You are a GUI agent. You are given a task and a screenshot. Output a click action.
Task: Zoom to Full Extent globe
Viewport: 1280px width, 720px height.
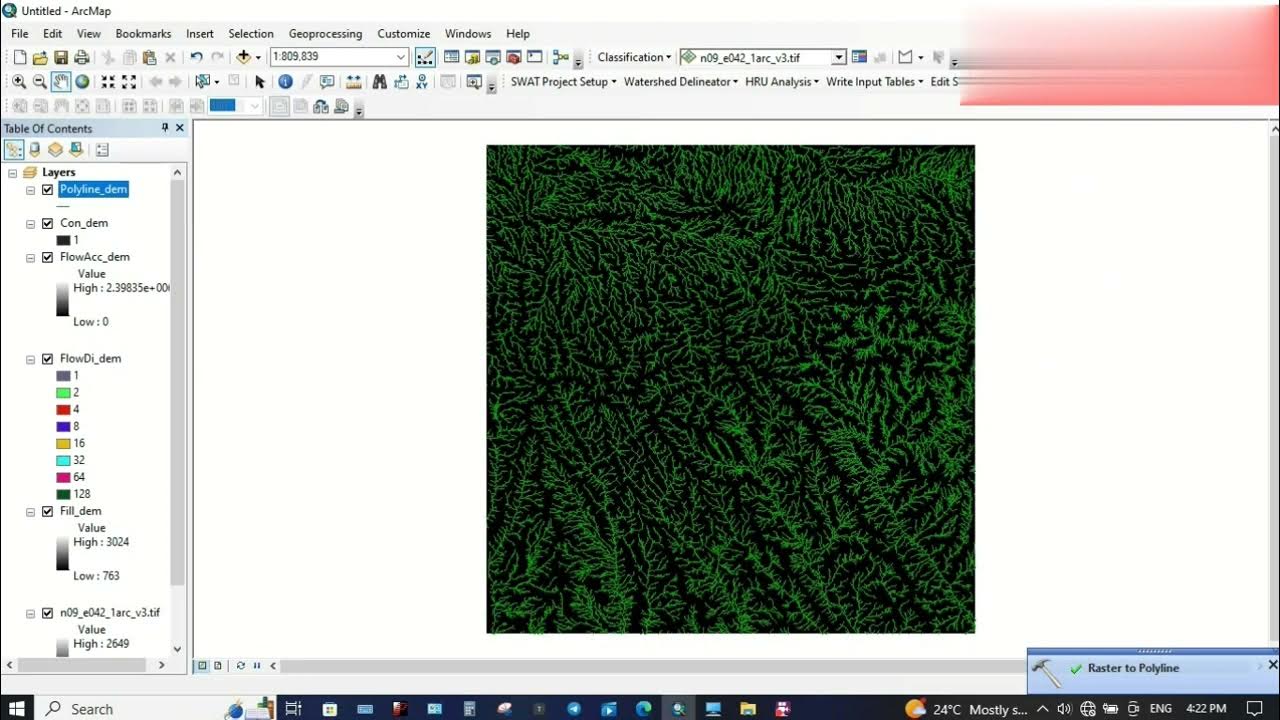click(82, 82)
